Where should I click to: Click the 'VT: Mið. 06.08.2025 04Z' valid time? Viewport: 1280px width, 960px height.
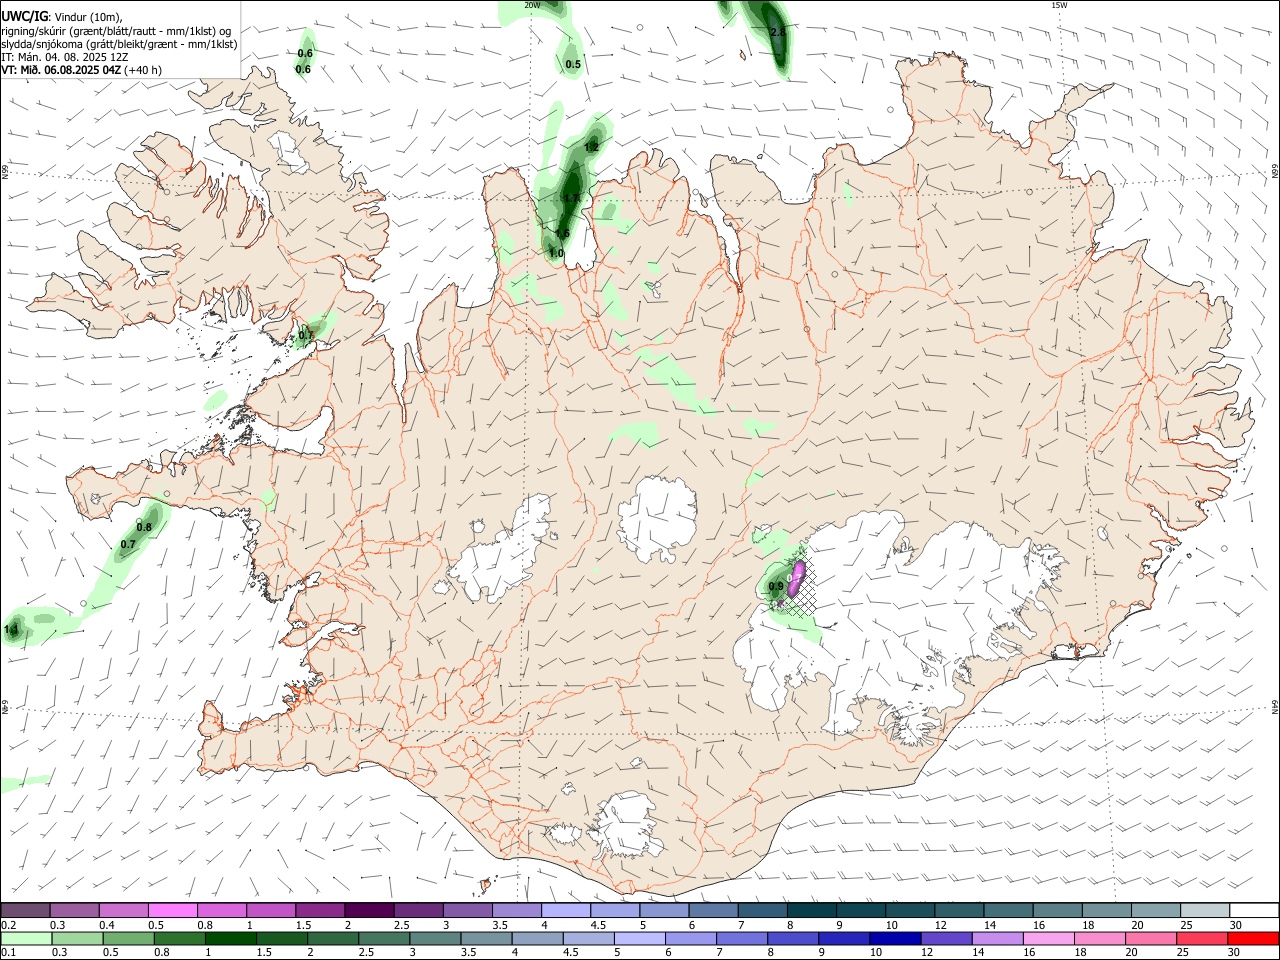[x=62, y=70]
